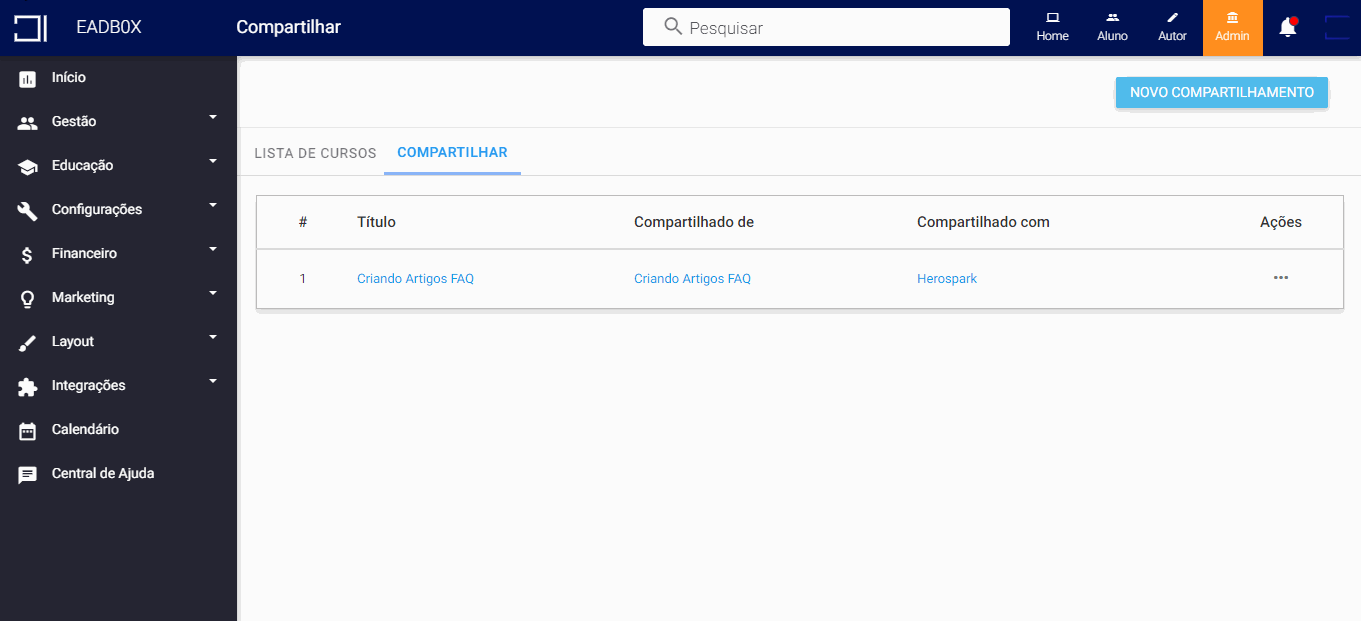1361x621 pixels.
Task: Click the Gestão people icon
Action: pyautogui.click(x=28, y=122)
